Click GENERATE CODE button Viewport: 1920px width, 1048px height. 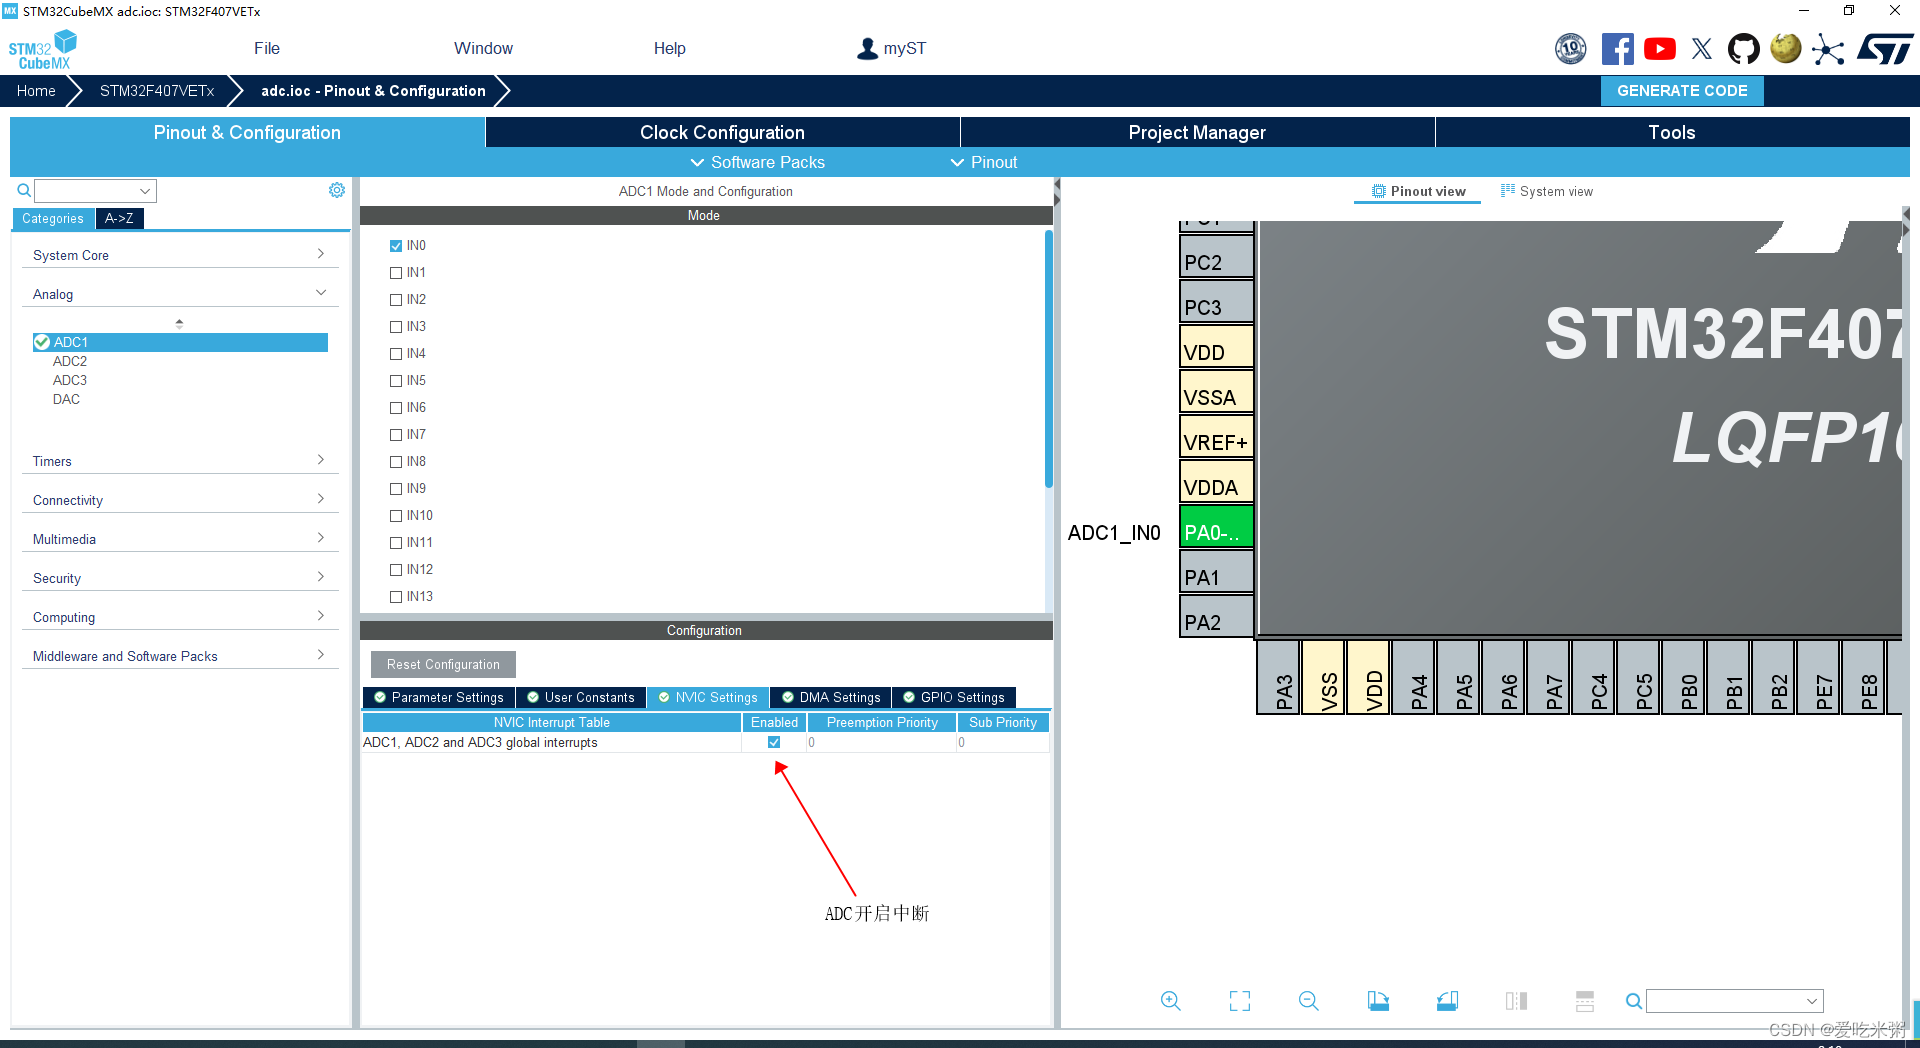pyautogui.click(x=1682, y=91)
